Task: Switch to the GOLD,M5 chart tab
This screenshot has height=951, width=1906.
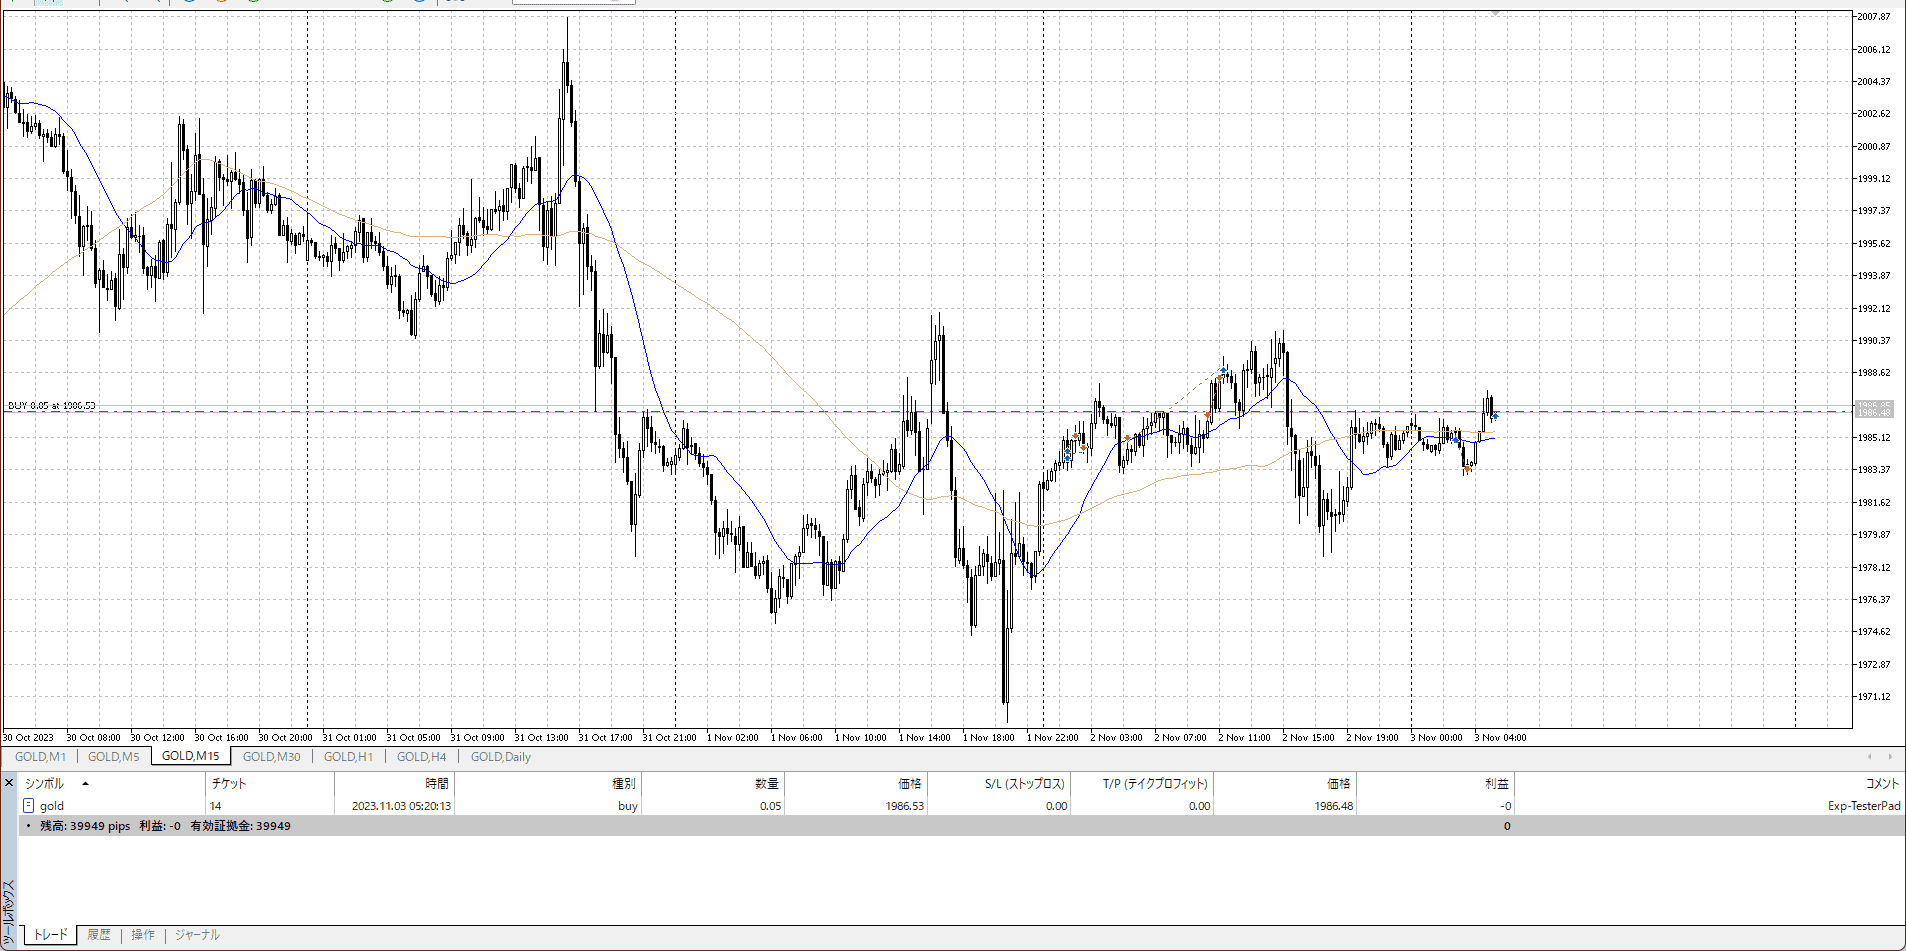Action: tap(113, 757)
